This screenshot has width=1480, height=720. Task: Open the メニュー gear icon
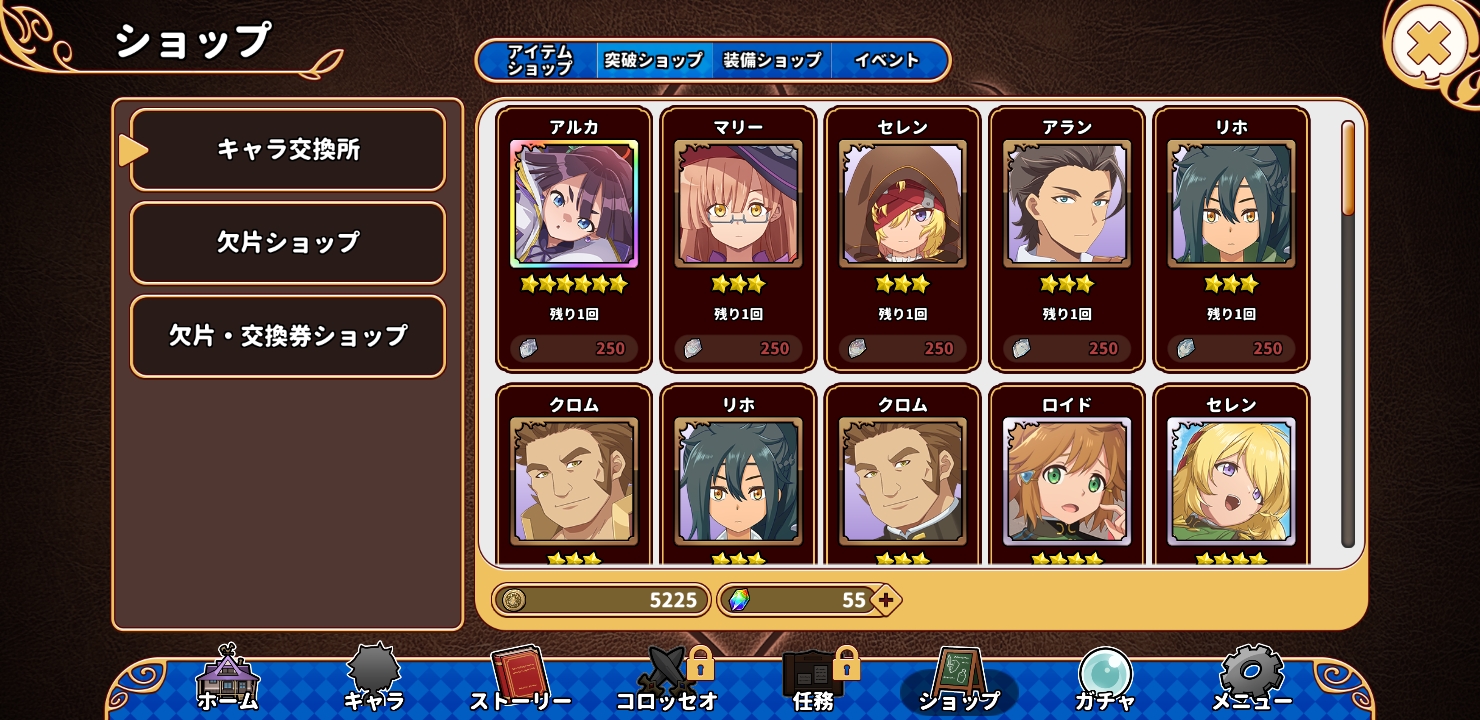(x=1251, y=679)
